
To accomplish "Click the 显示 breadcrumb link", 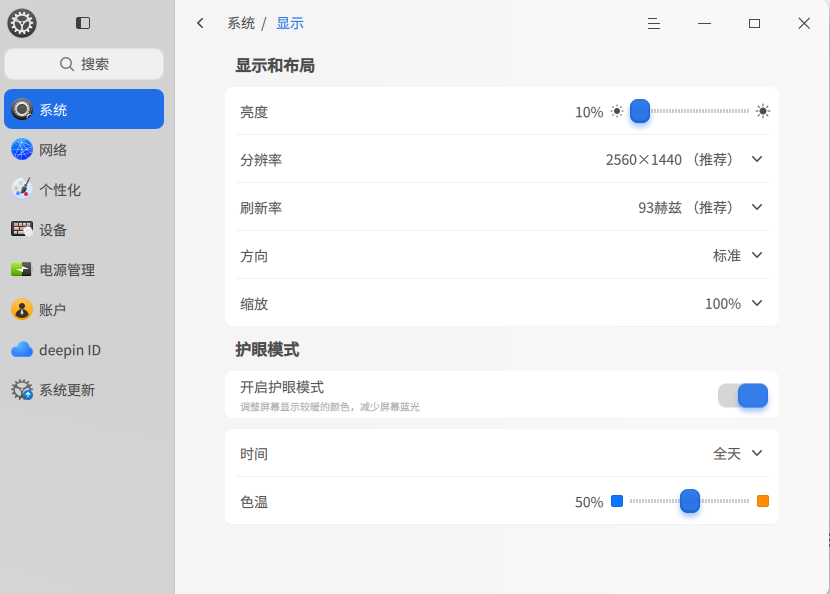I will click(x=290, y=23).
